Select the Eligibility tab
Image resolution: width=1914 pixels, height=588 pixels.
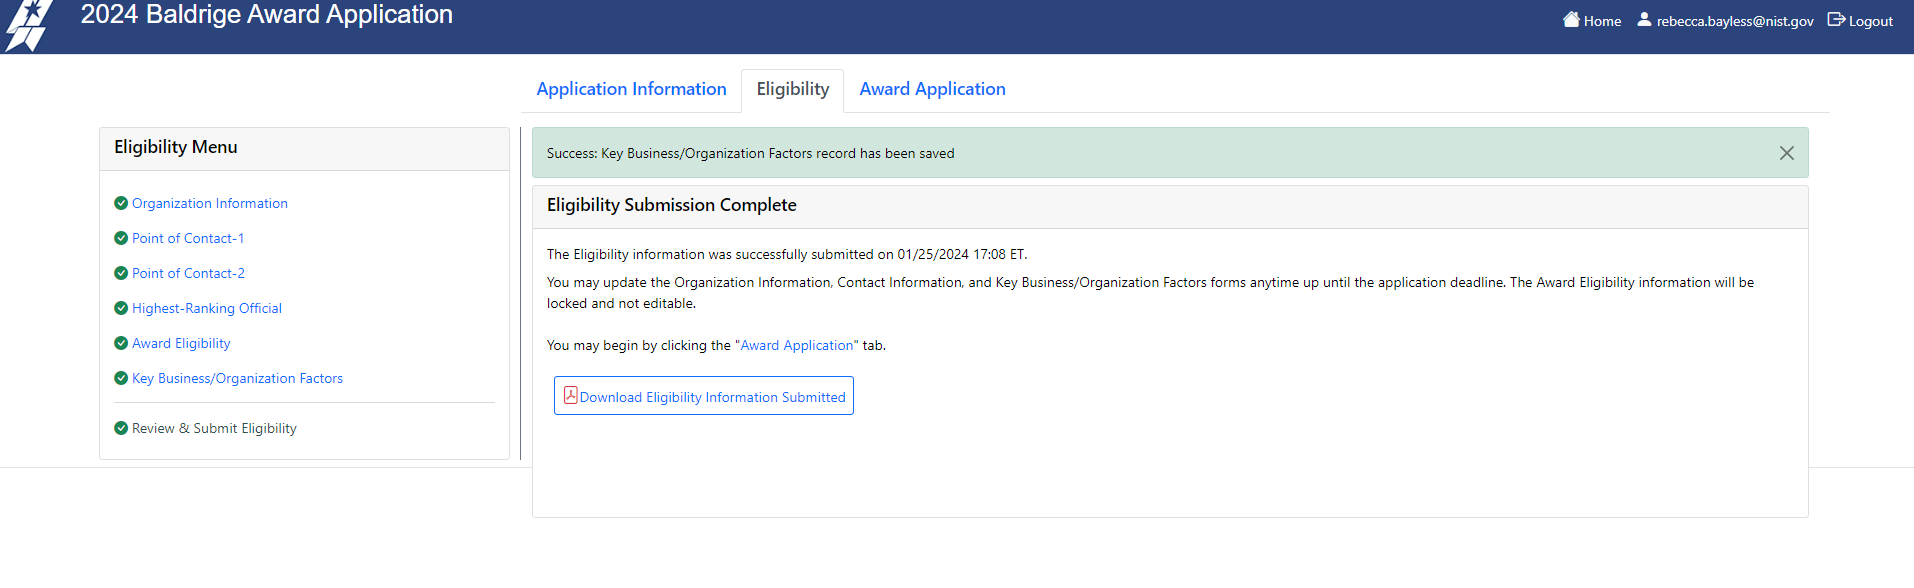coord(792,89)
